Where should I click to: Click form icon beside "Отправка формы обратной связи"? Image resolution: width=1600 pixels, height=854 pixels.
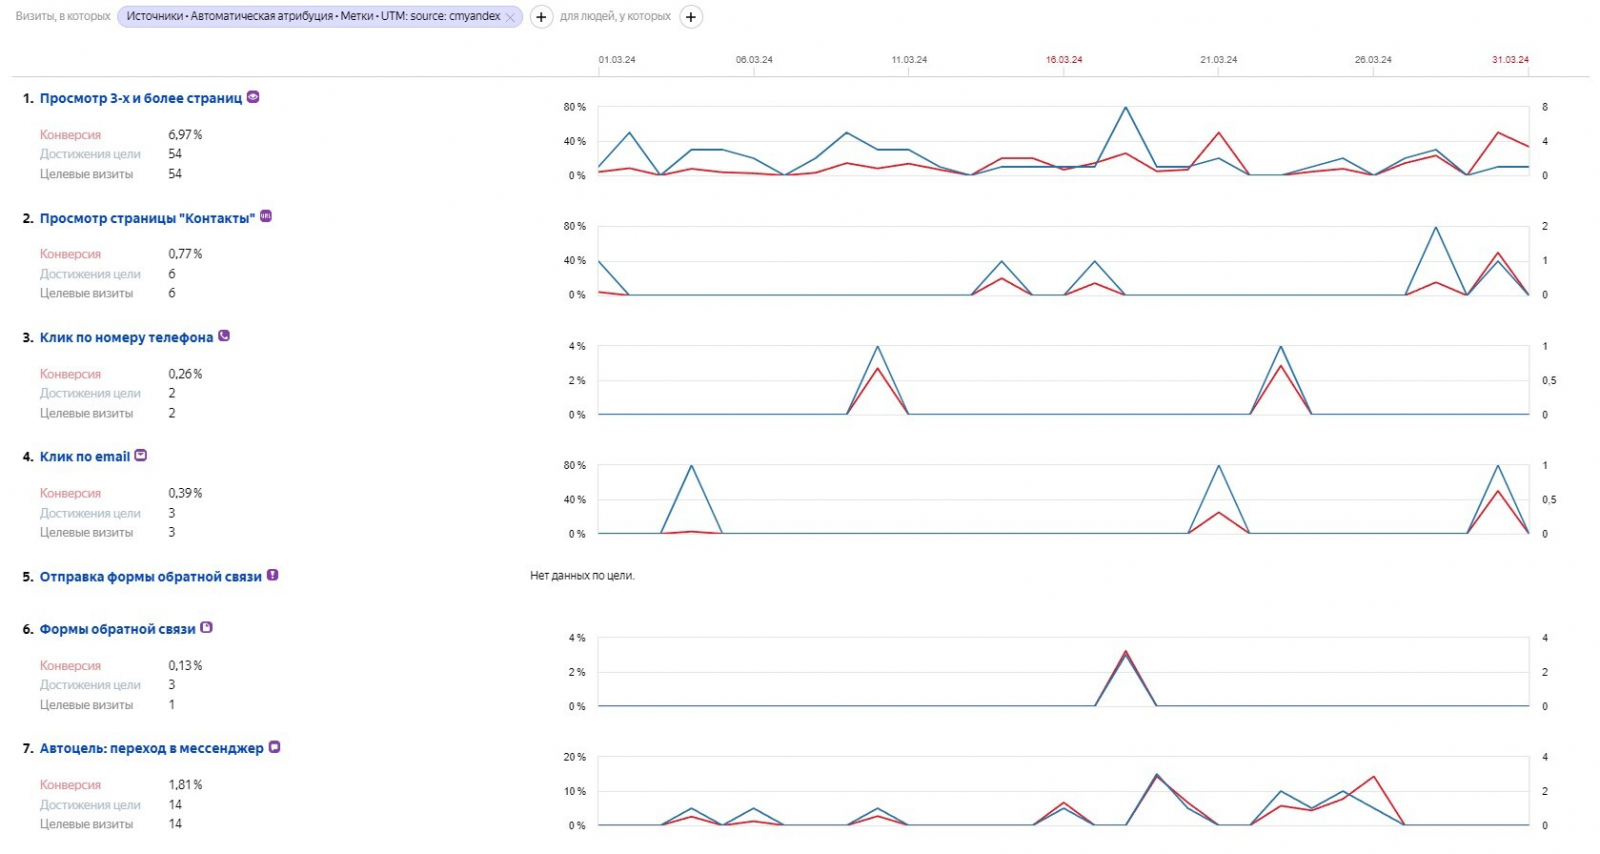pos(272,575)
